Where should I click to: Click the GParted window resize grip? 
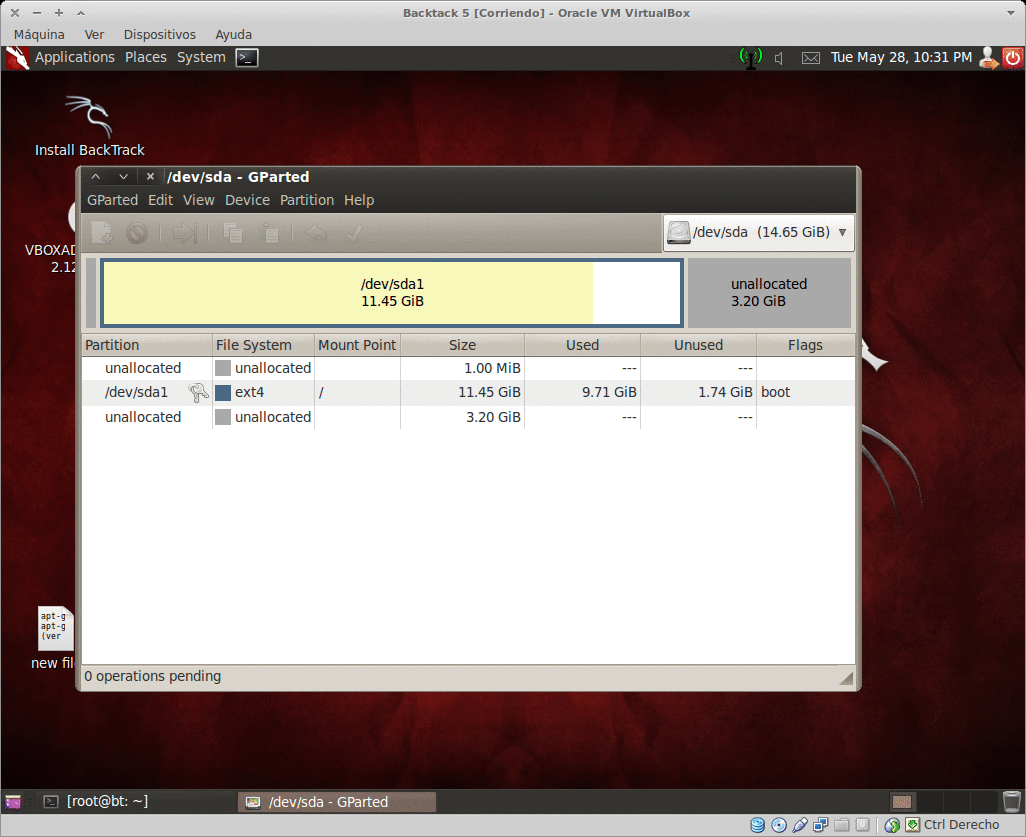846,677
